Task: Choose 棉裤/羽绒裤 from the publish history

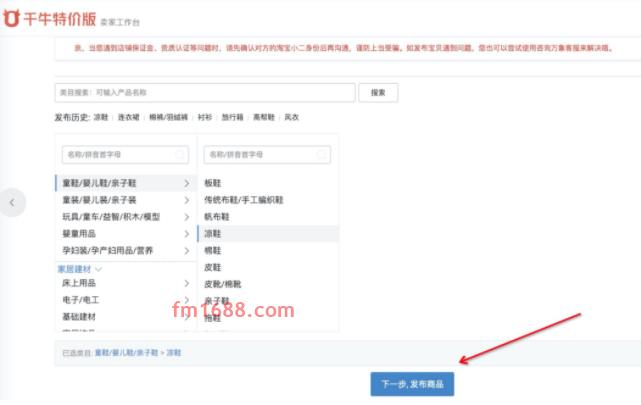Action: 168,117
